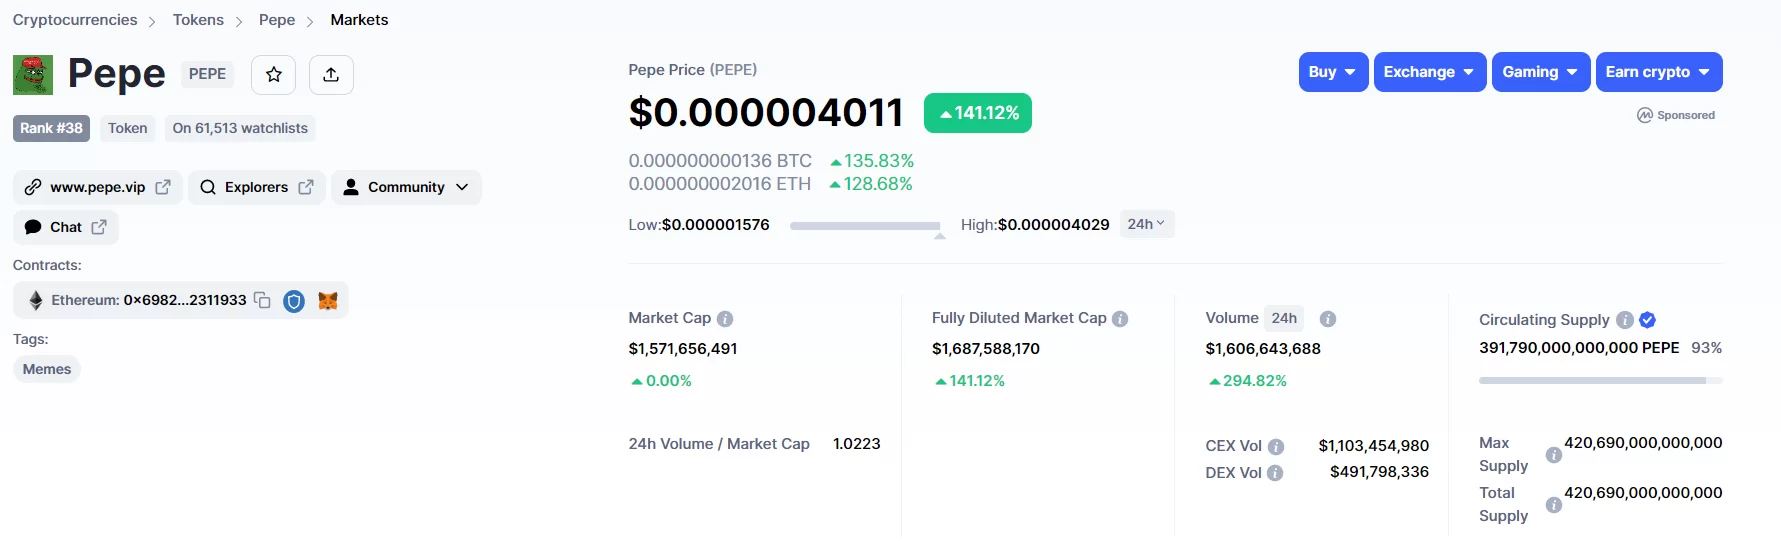This screenshot has height=541, width=1781.
Task: Click the share upload icon
Action: pos(331,75)
